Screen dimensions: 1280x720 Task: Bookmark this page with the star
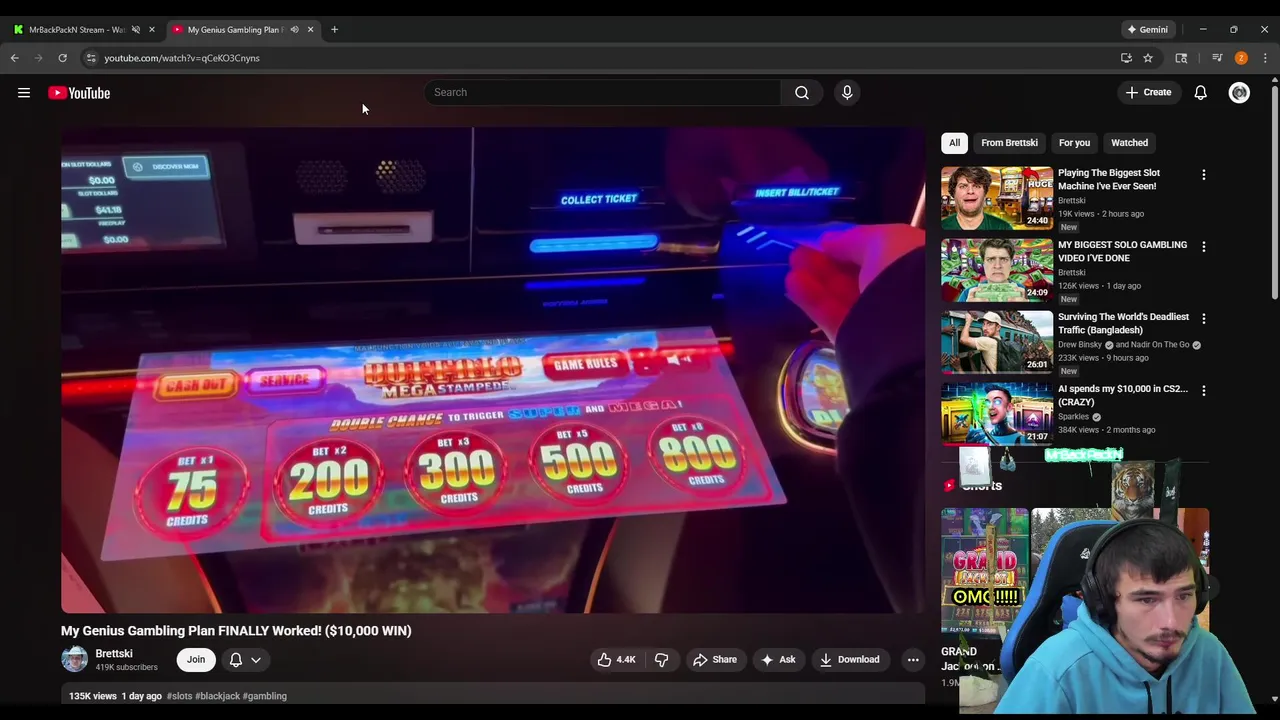point(1148,58)
